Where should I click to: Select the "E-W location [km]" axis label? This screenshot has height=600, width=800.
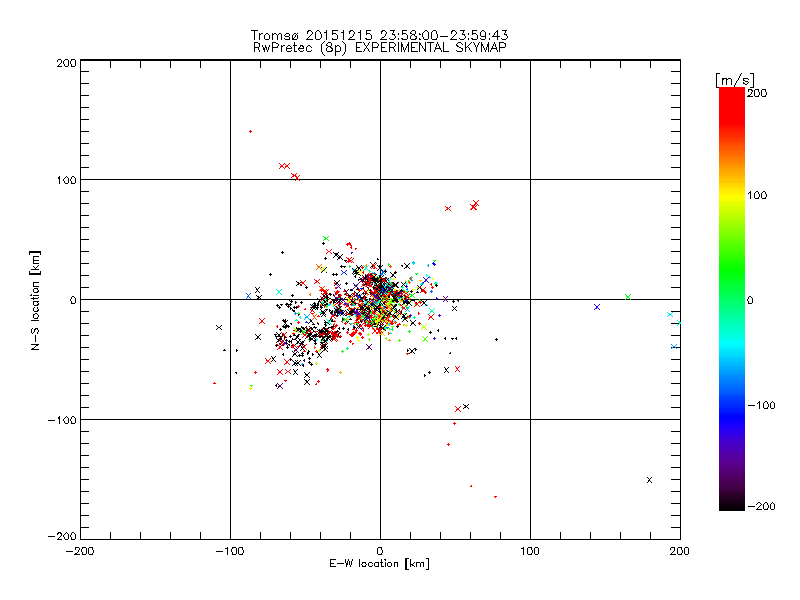[379, 564]
